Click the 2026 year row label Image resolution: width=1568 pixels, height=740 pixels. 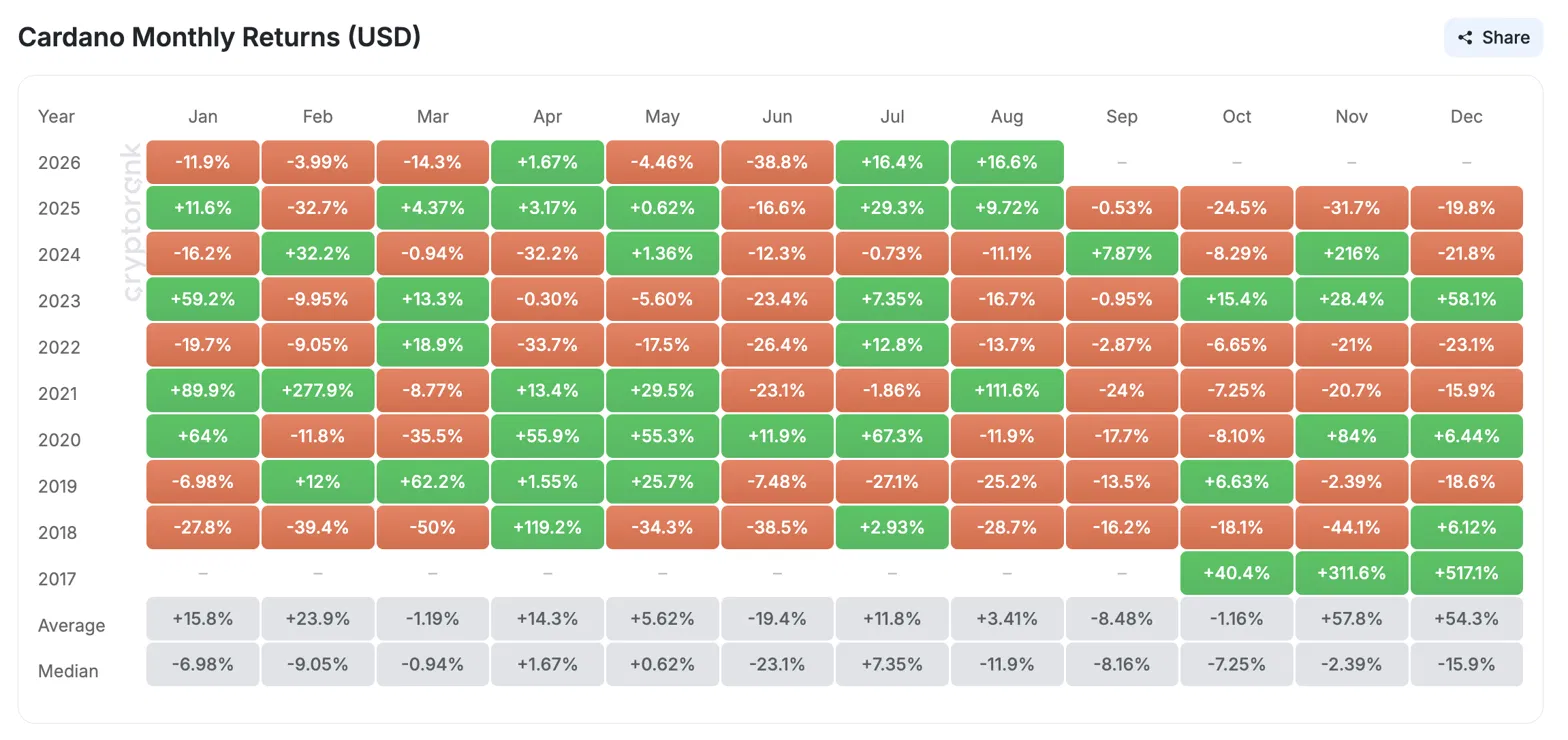click(59, 163)
